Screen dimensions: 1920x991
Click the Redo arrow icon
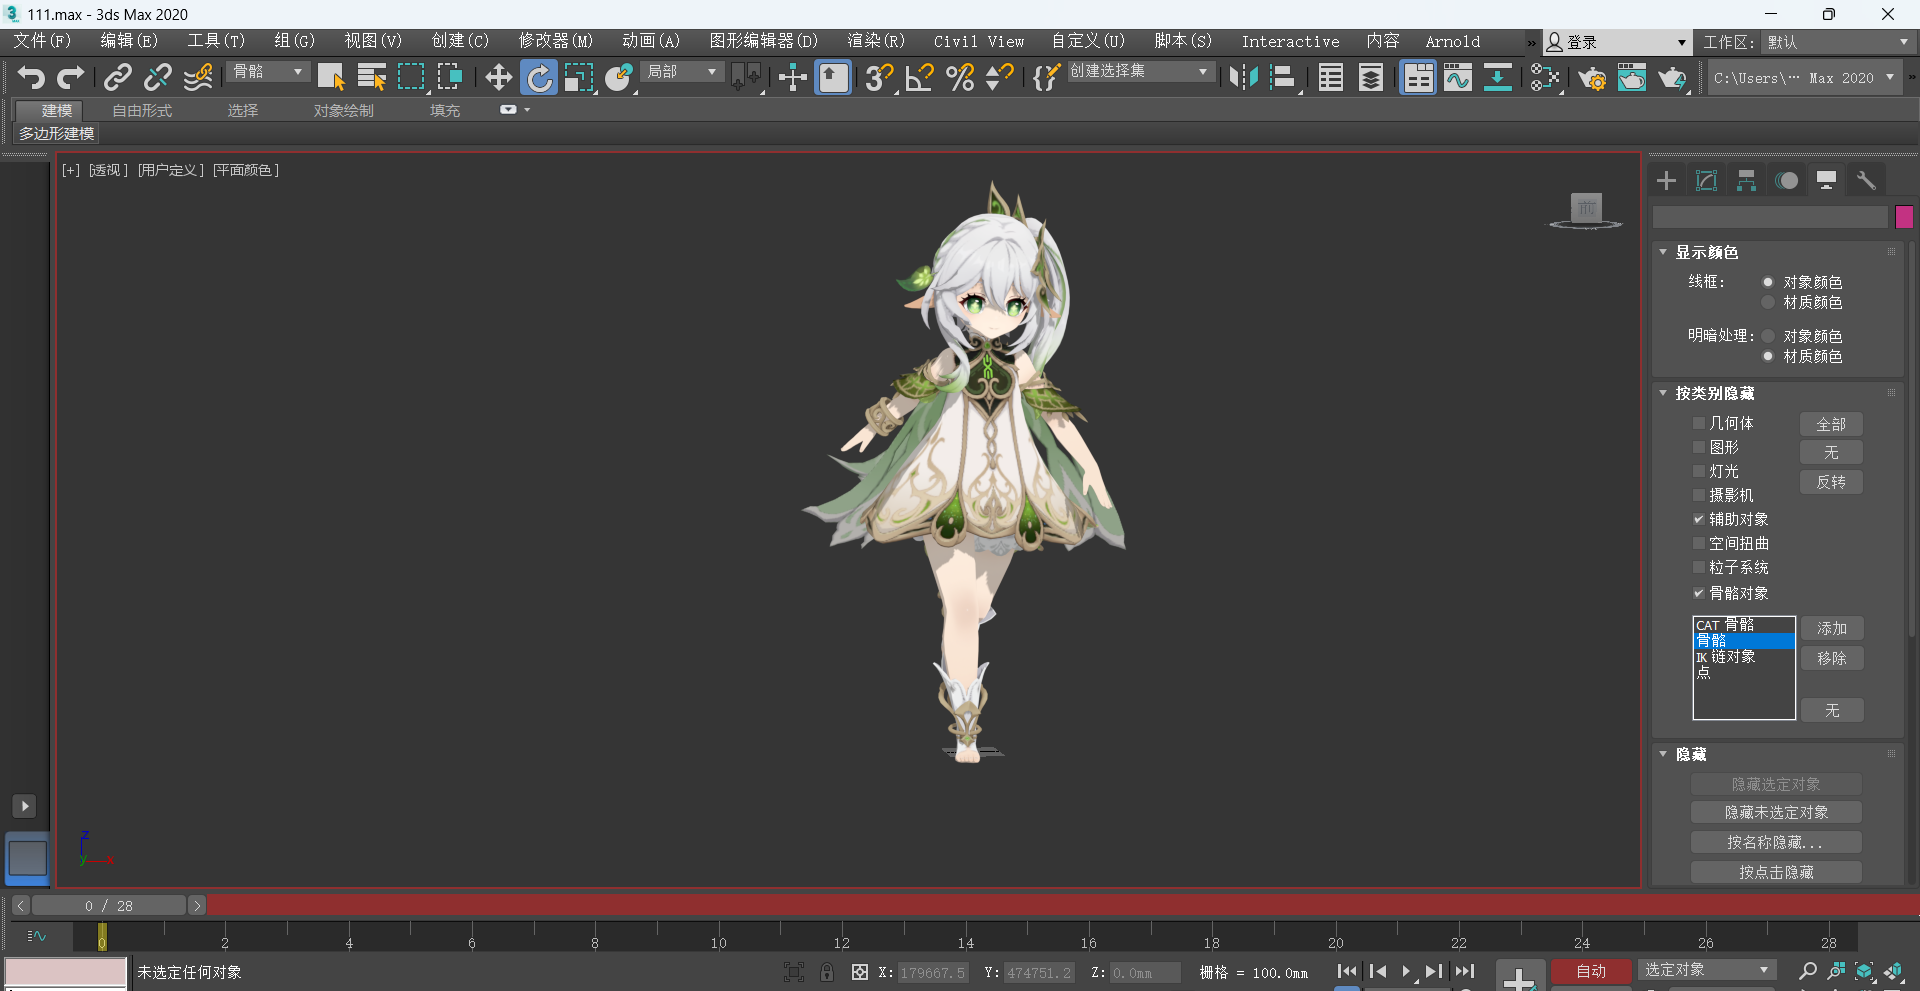(x=70, y=77)
